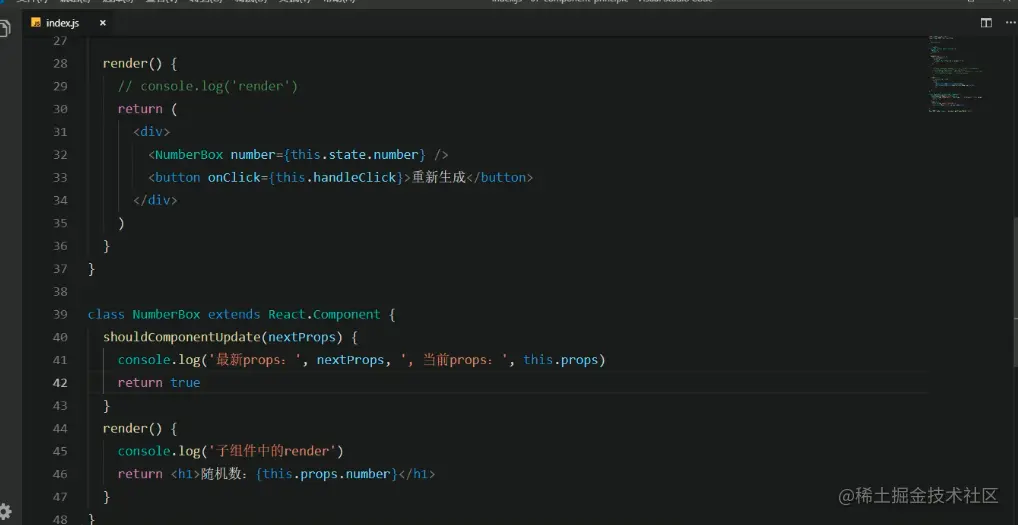Click 'number' attribute on line 32
The image size is (1018, 525).
click(x=253, y=154)
